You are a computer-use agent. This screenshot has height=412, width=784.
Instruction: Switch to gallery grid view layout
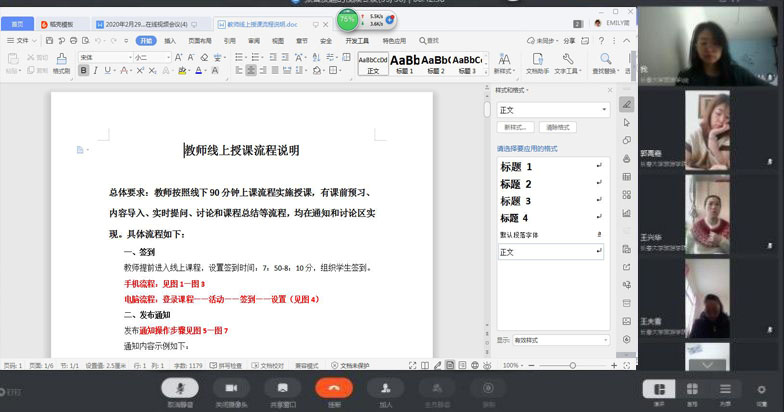click(x=691, y=389)
